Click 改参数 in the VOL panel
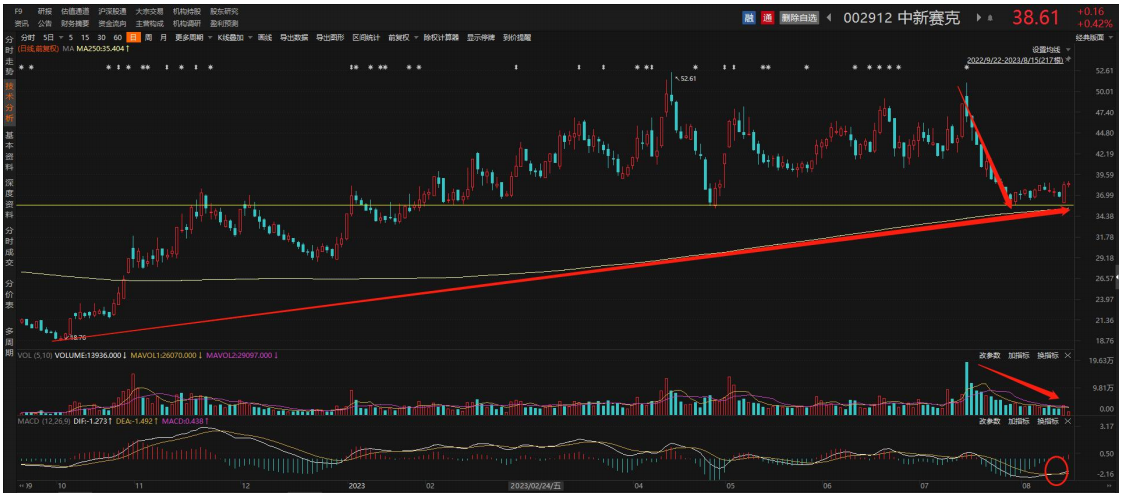Screen dimensions: 1122x497 (989, 356)
